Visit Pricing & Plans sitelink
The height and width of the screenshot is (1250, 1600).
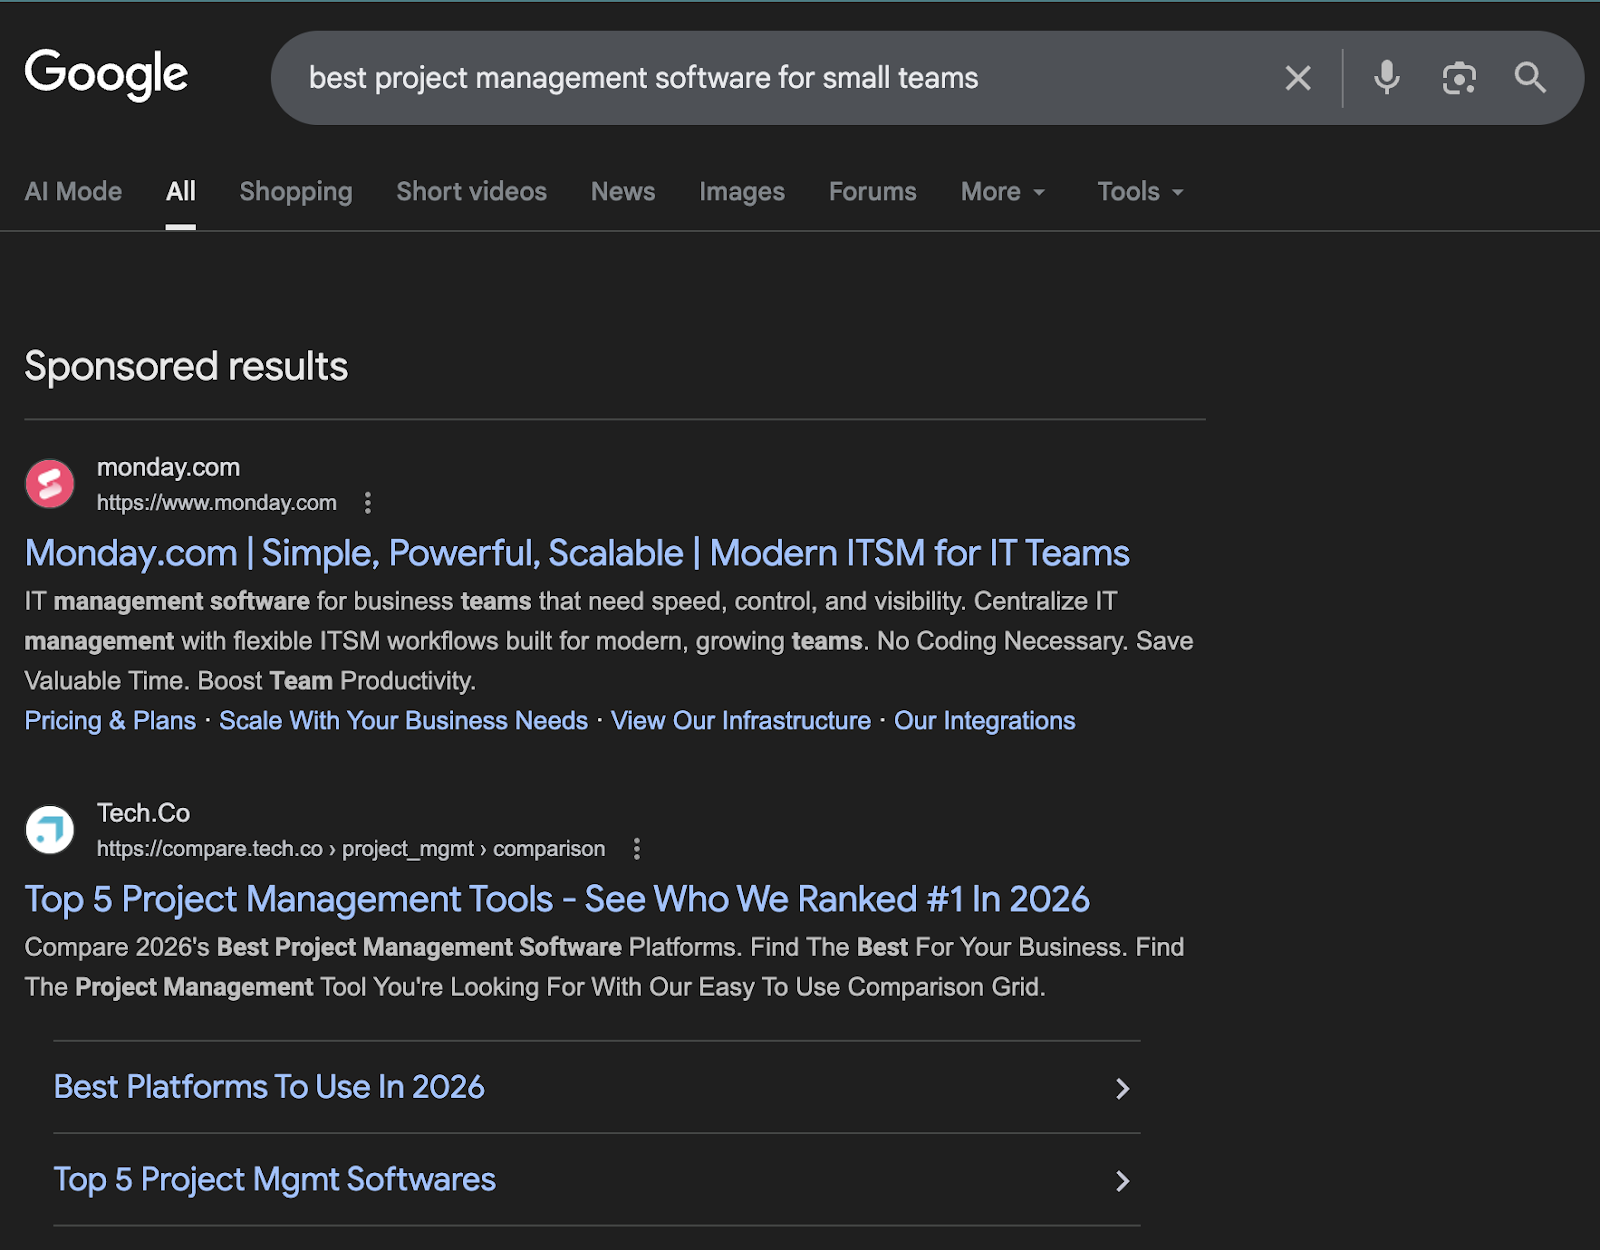tap(110, 721)
